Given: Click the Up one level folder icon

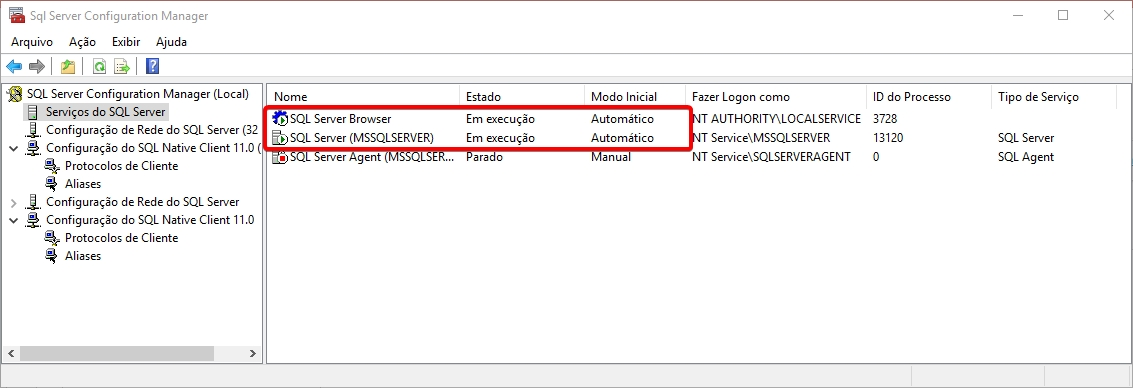Looking at the screenshot, I should tap(68, 66).
